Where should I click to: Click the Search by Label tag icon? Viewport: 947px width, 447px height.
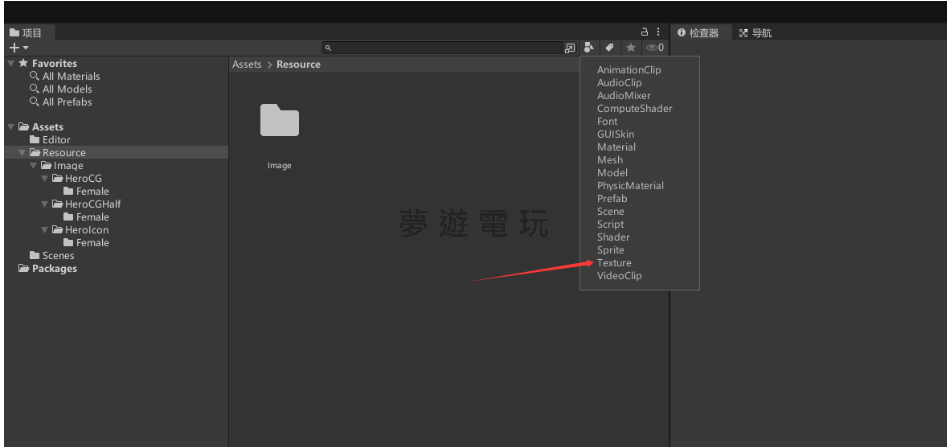[609, 47]
